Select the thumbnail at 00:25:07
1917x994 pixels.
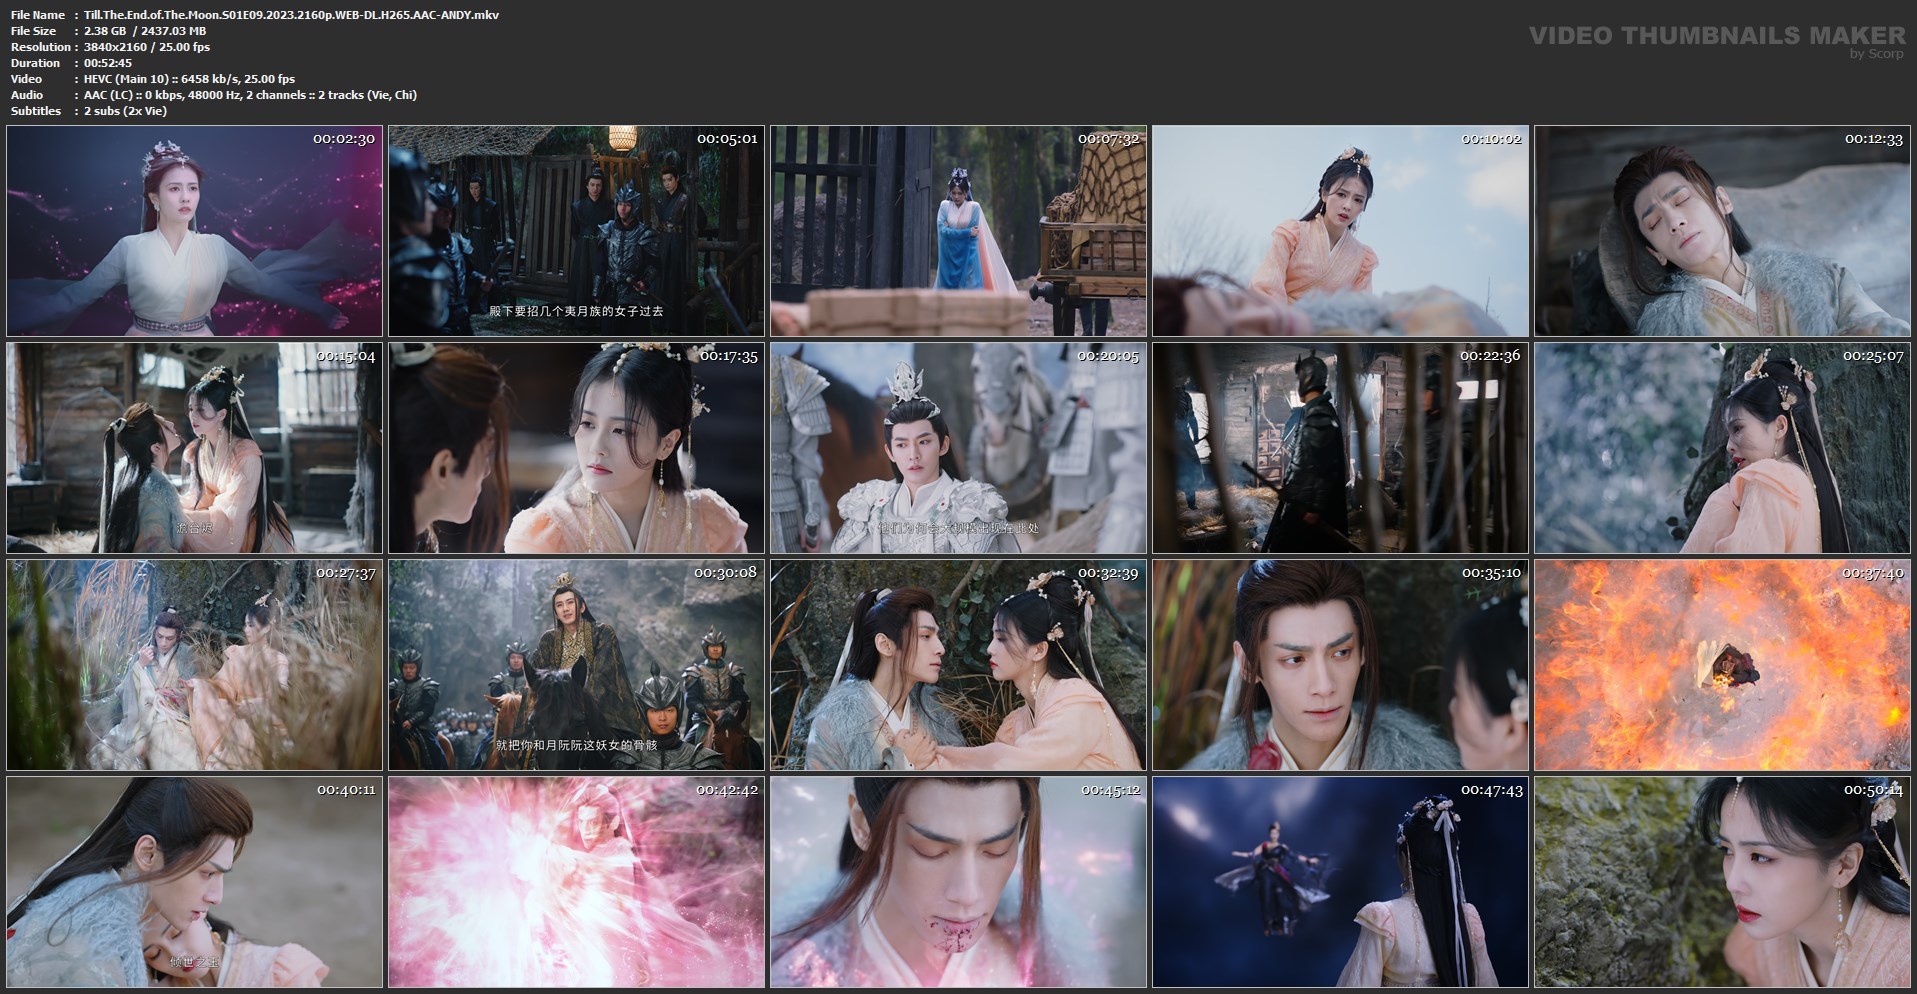pyautogui.click(x=1723, y=448)
